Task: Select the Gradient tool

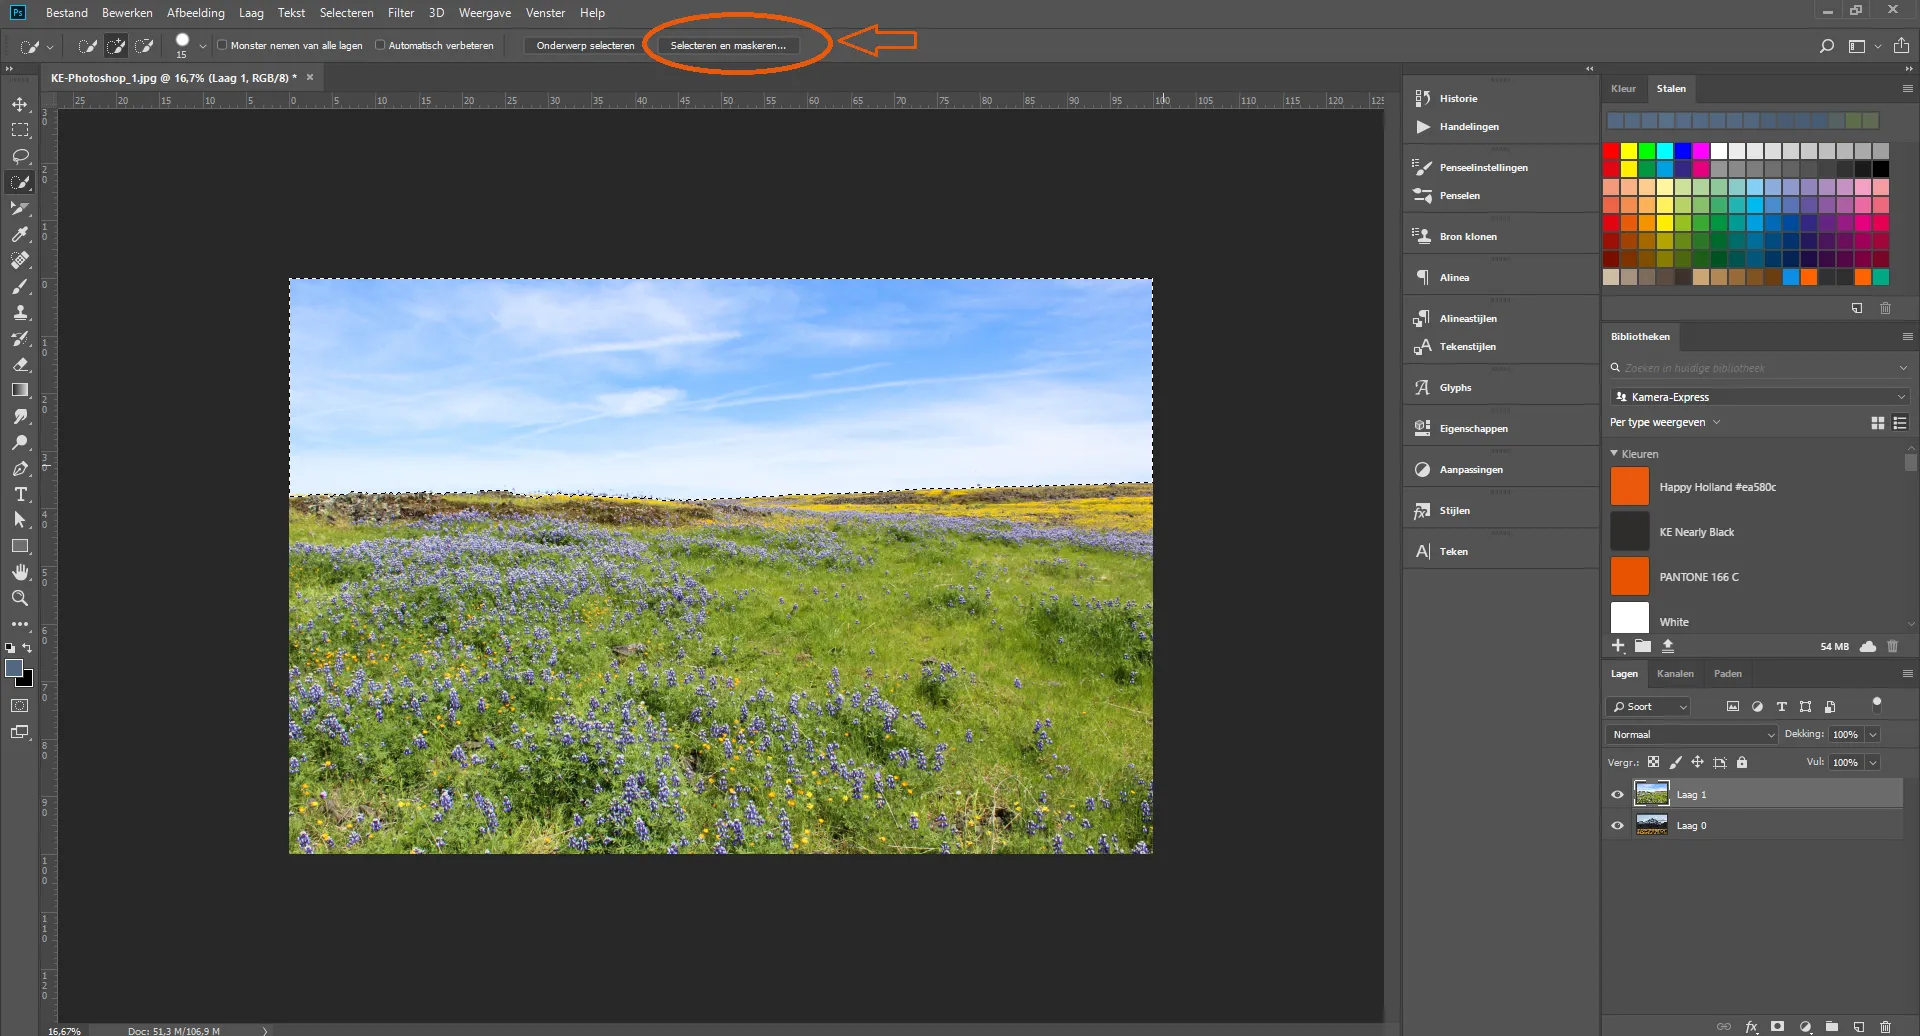Action: pyautogui.click(x=20, y=390)
